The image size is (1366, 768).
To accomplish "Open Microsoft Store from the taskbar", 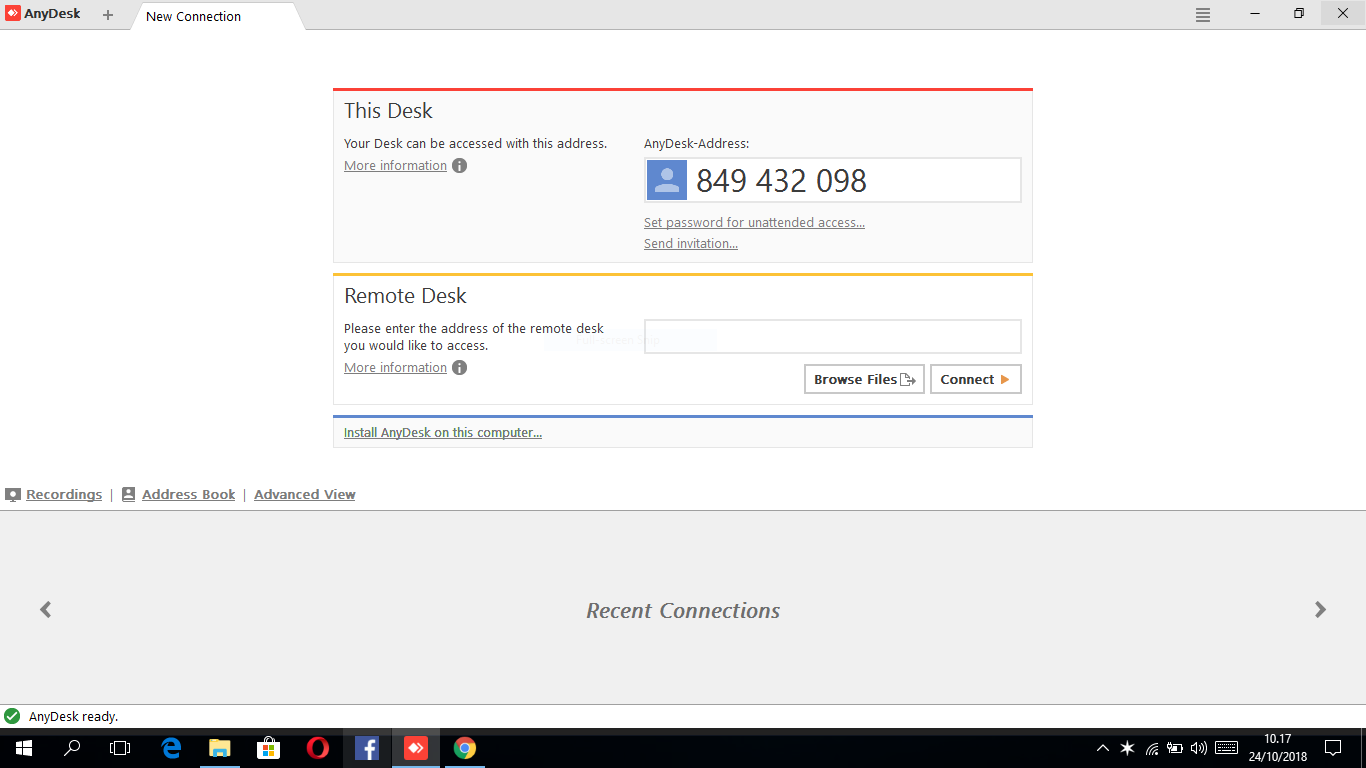I will click(x=268, y=748).
